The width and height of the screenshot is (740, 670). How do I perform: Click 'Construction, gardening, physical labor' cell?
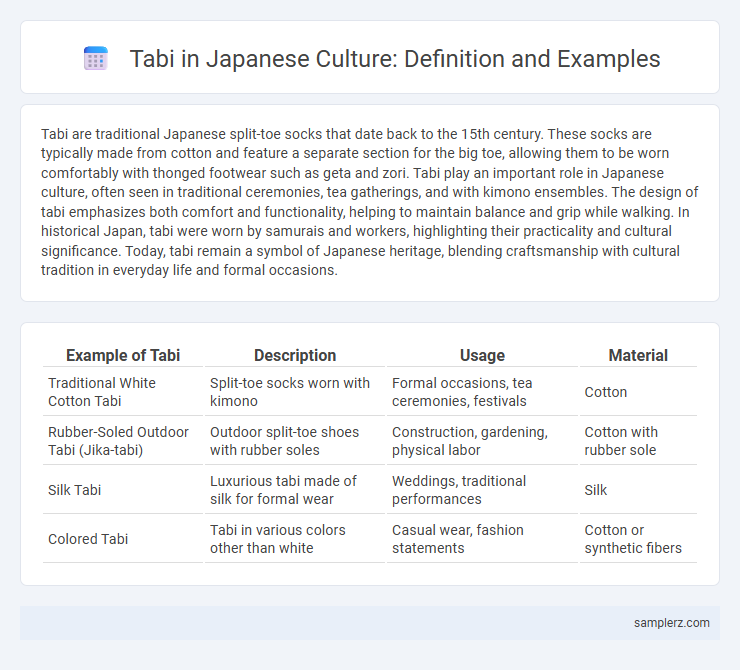coord(482,441)
